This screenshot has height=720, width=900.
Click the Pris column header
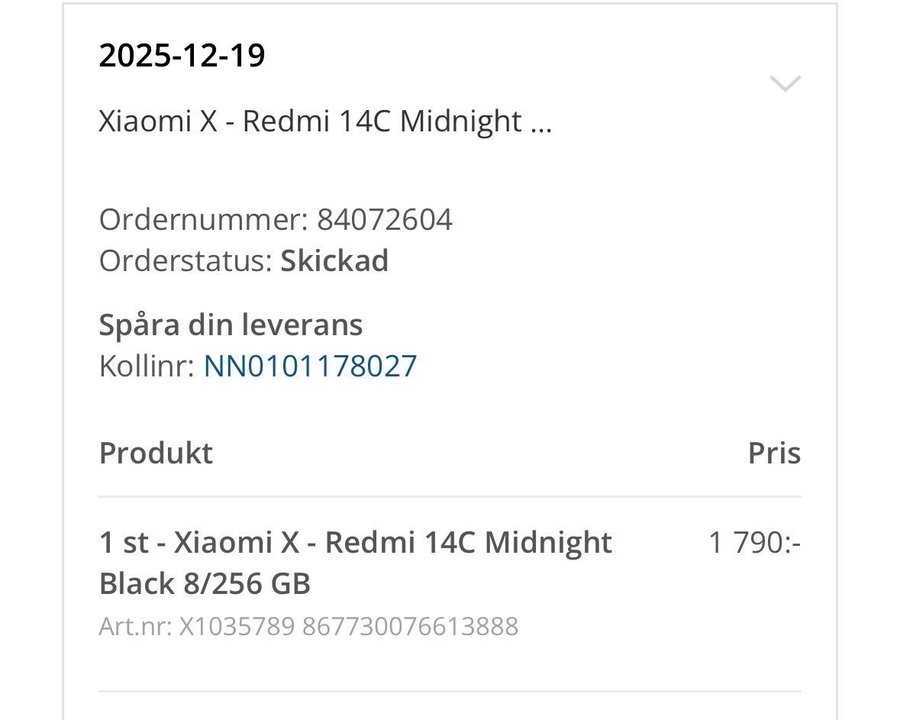[774, 452]
